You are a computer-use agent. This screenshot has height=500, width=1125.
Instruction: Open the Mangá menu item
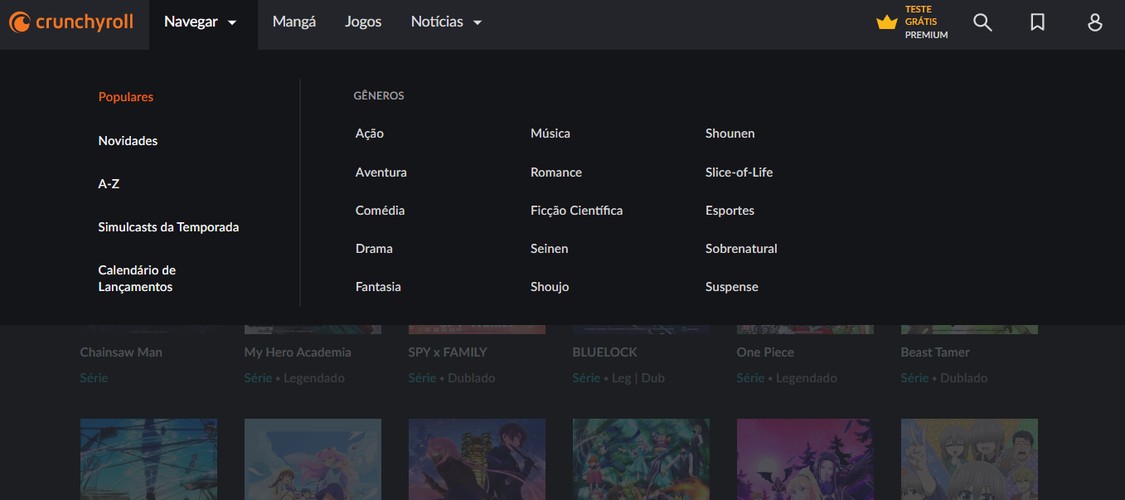[x=294, y=22]
